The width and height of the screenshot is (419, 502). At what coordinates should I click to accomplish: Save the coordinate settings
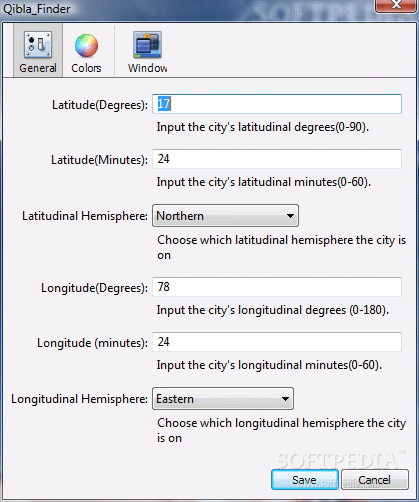305,480
